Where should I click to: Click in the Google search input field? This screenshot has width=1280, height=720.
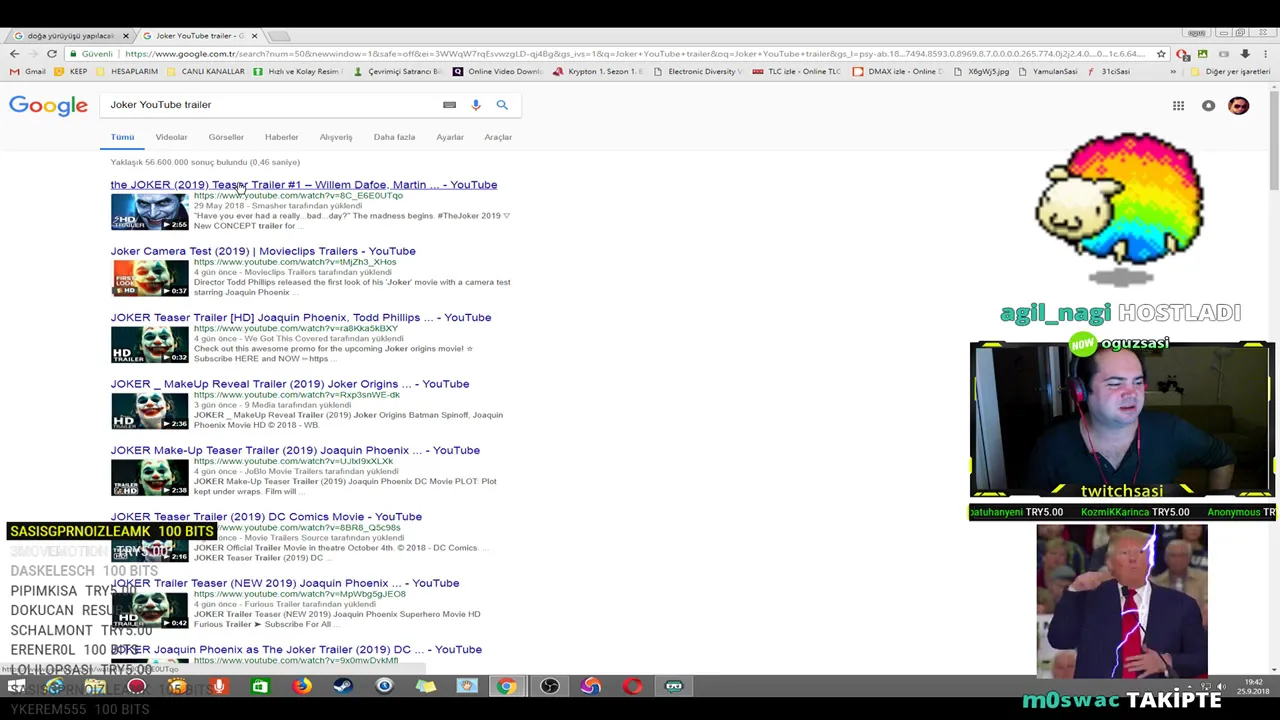(x=270, y=104)
